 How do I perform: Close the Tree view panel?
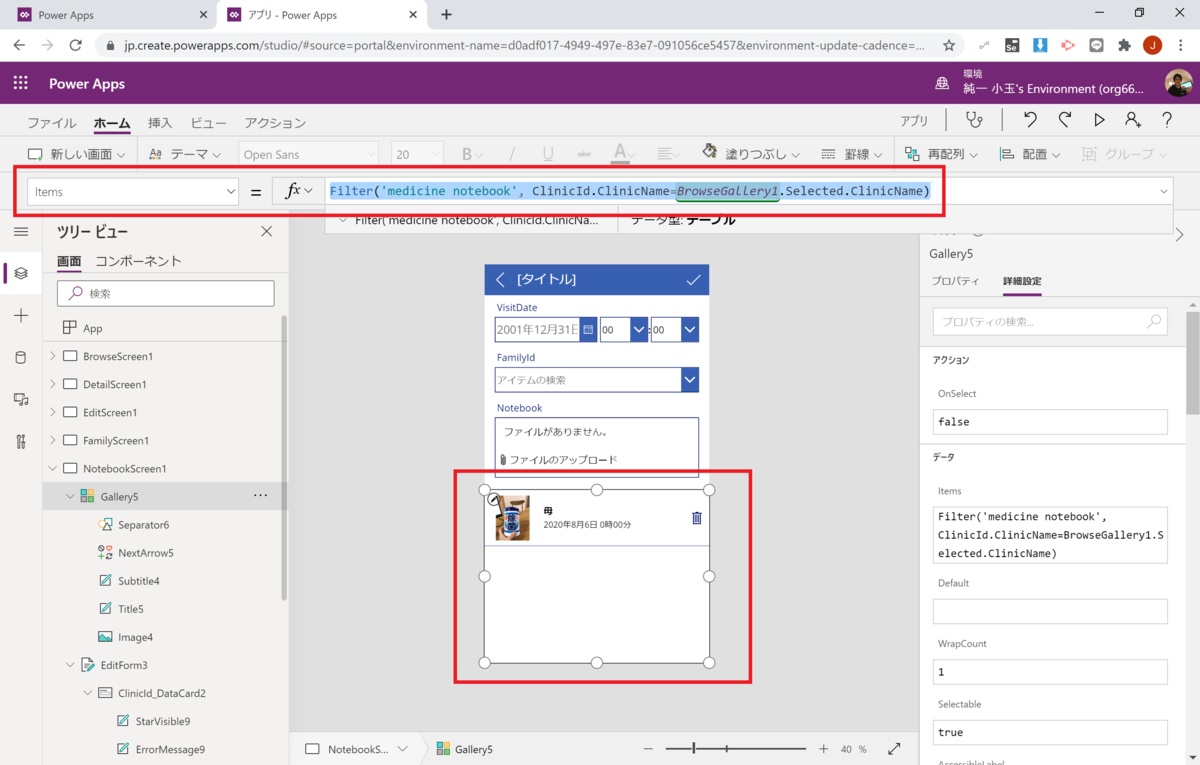pyautogui.click(x=266, y=231)
